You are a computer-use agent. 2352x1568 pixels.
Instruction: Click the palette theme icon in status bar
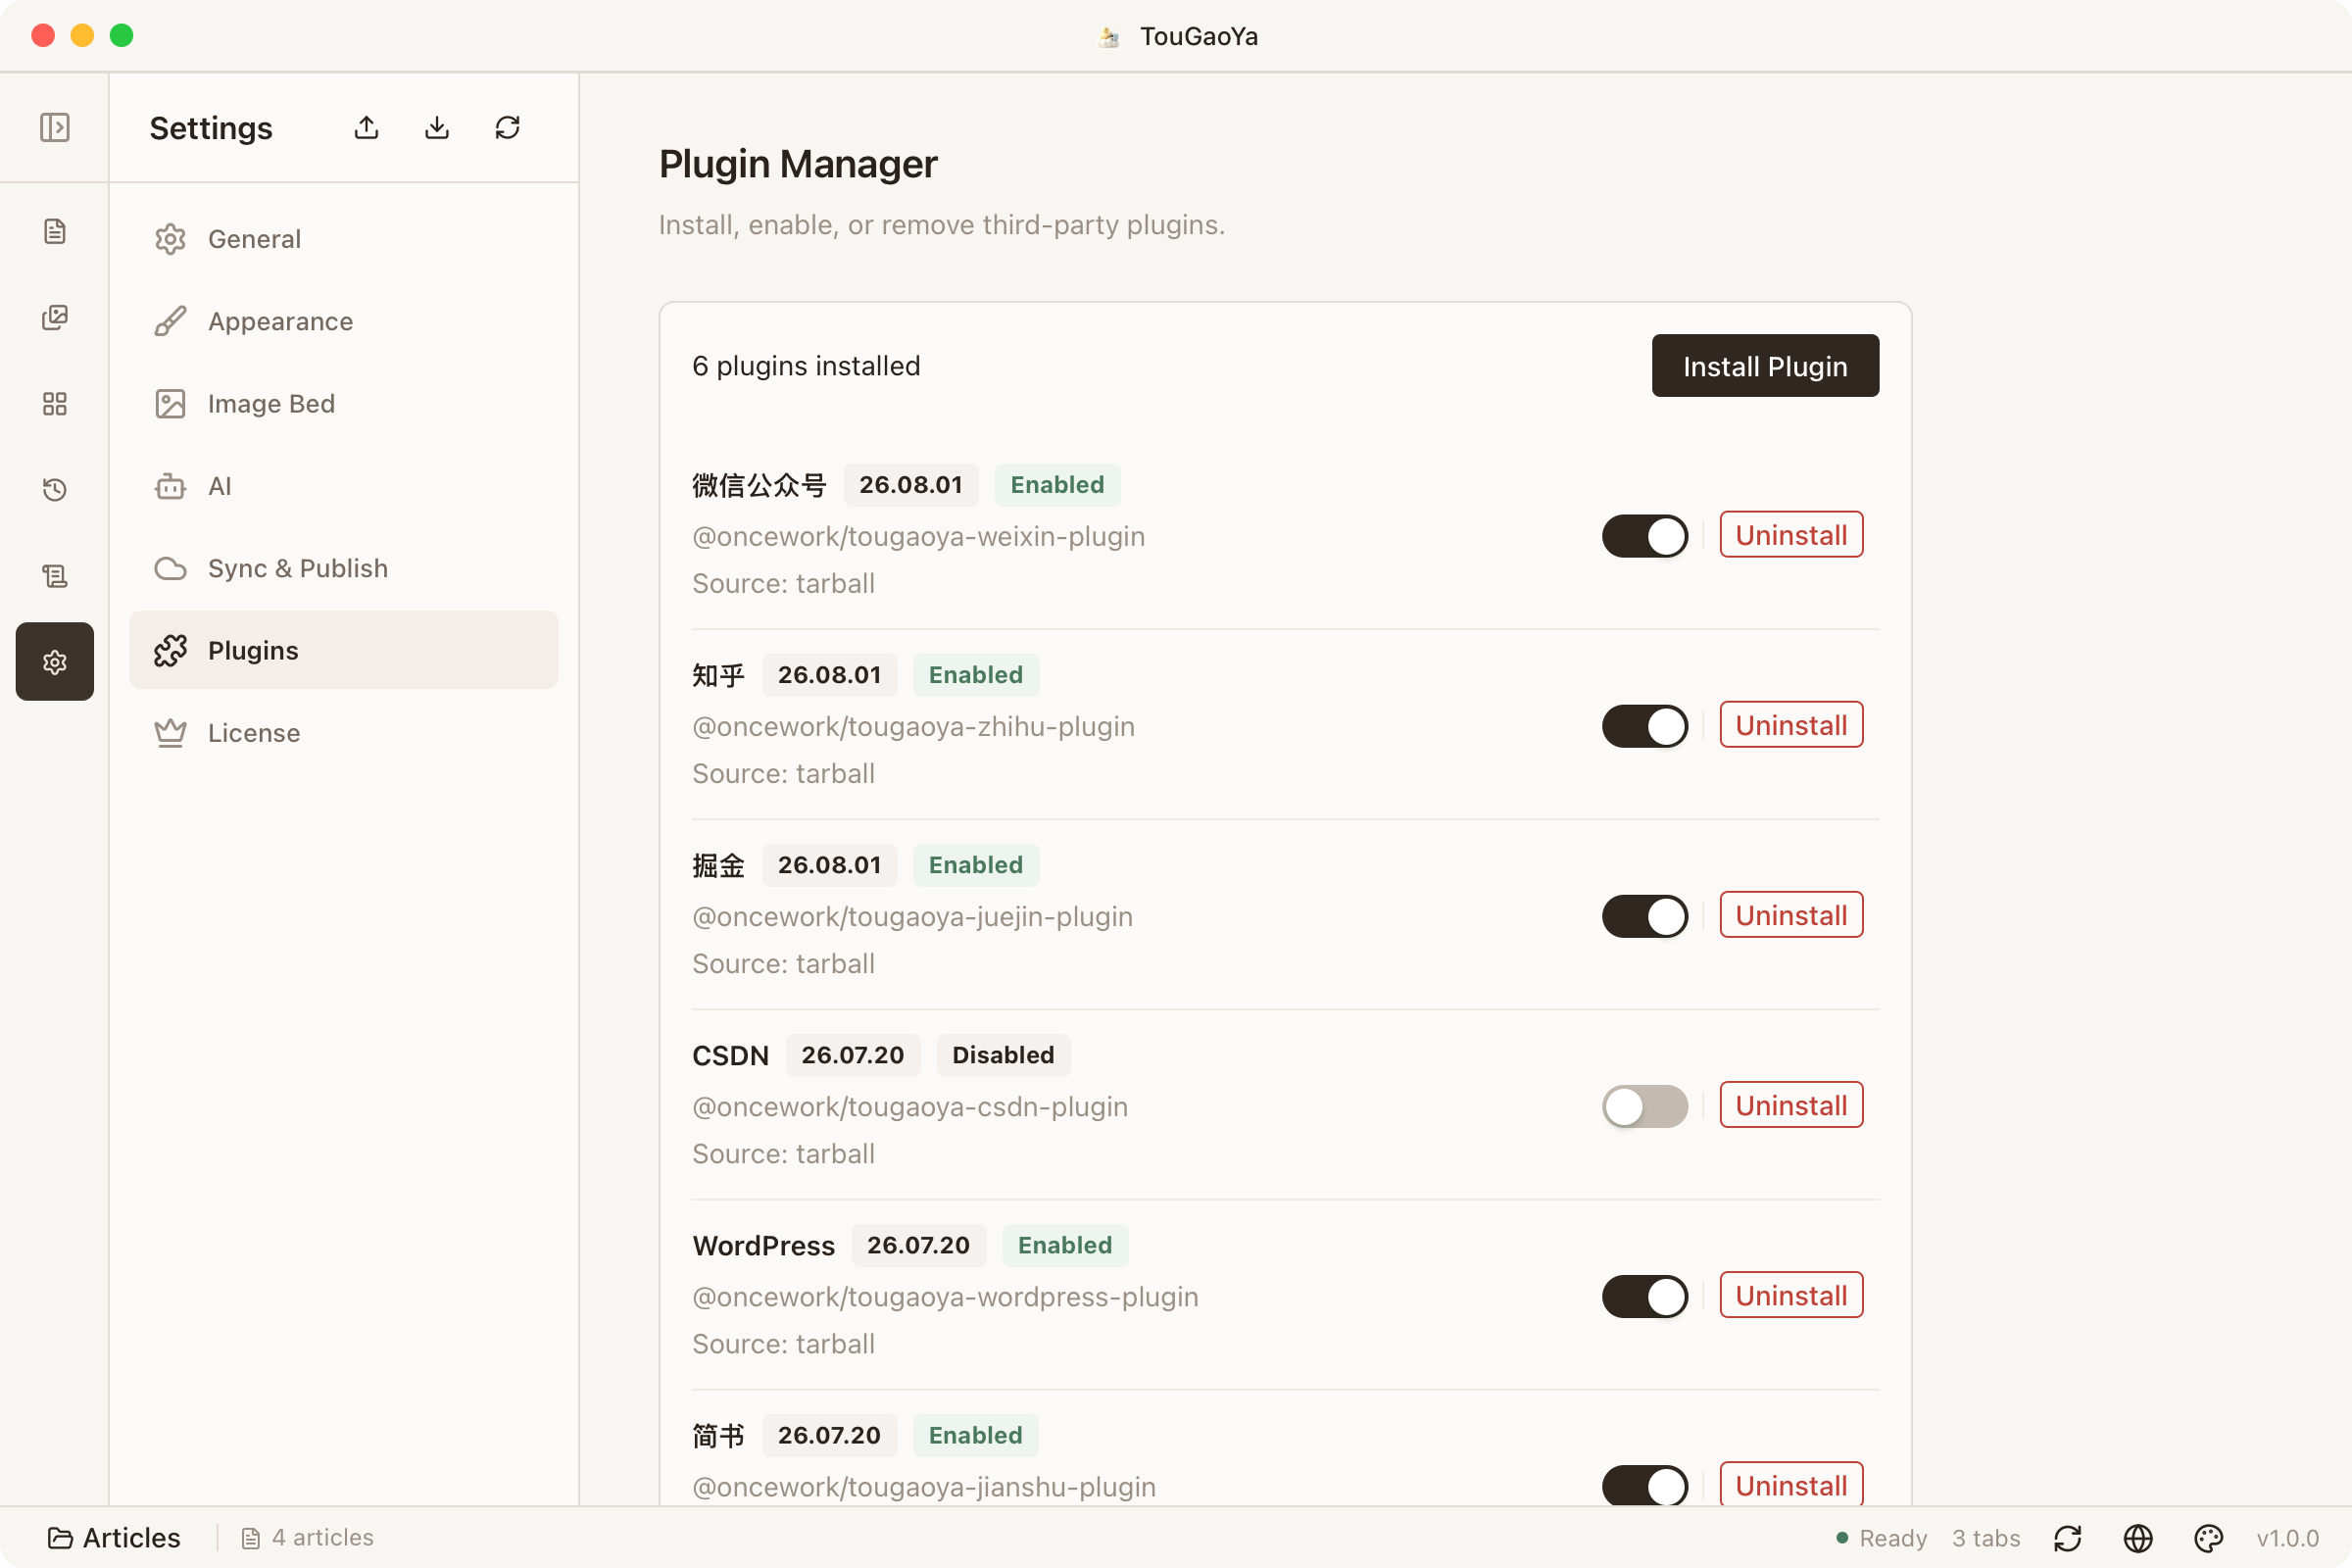[x=2208, y=1538]
